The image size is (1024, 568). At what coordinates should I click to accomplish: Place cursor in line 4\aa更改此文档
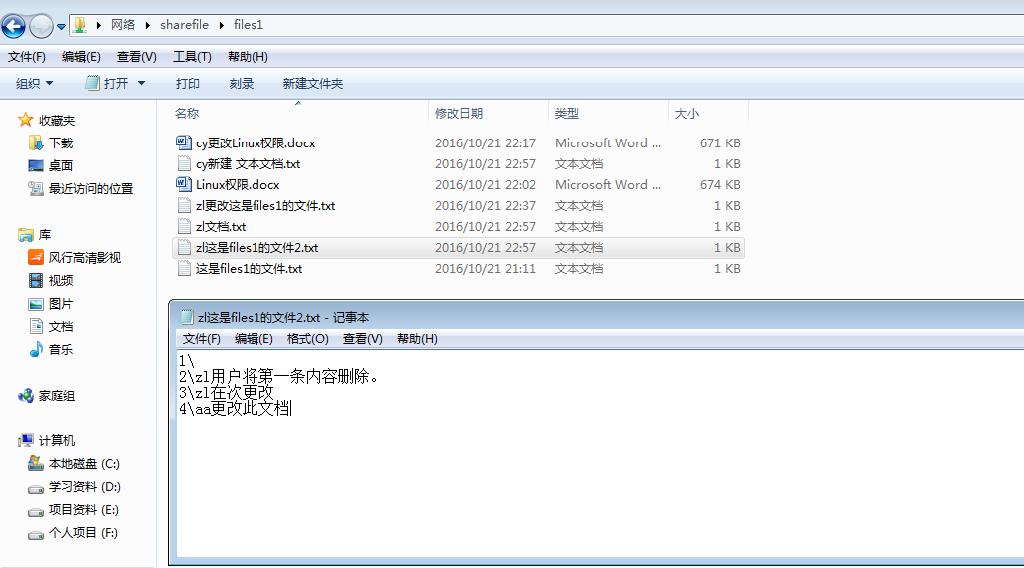[235, 409]
